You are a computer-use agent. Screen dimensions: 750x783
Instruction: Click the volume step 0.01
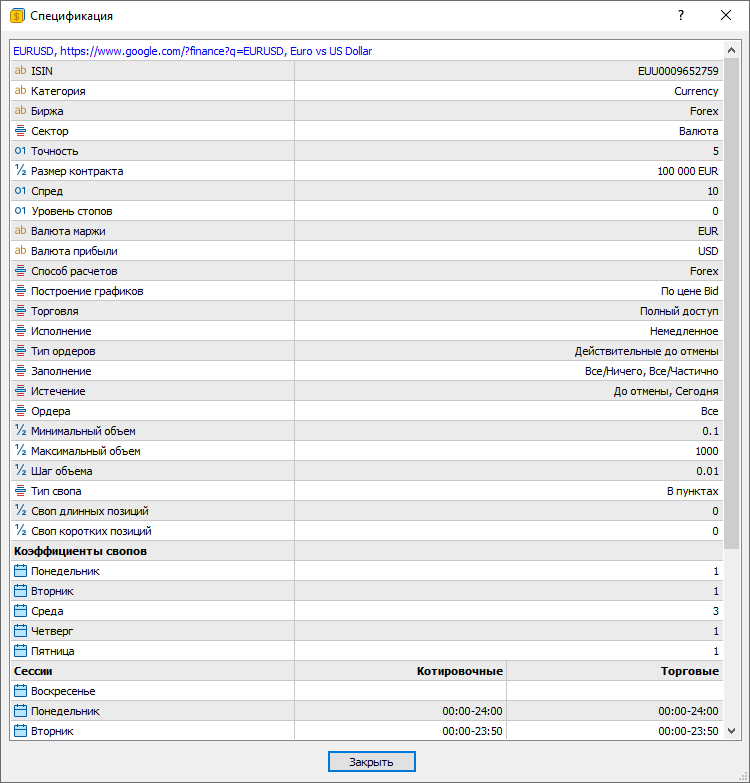click(708, 471)
